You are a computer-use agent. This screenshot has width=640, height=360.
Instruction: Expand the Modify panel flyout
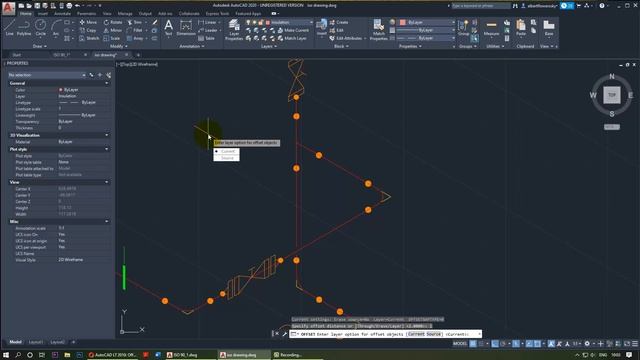tap(118, 46)
